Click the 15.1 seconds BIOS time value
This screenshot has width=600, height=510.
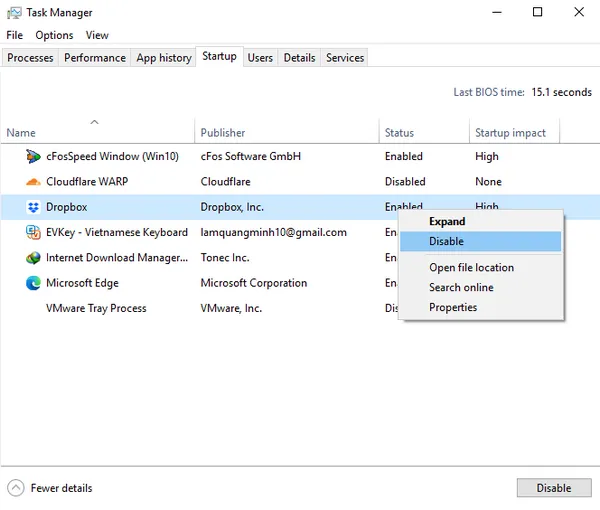pyautogui.click(x=561, y=92)
